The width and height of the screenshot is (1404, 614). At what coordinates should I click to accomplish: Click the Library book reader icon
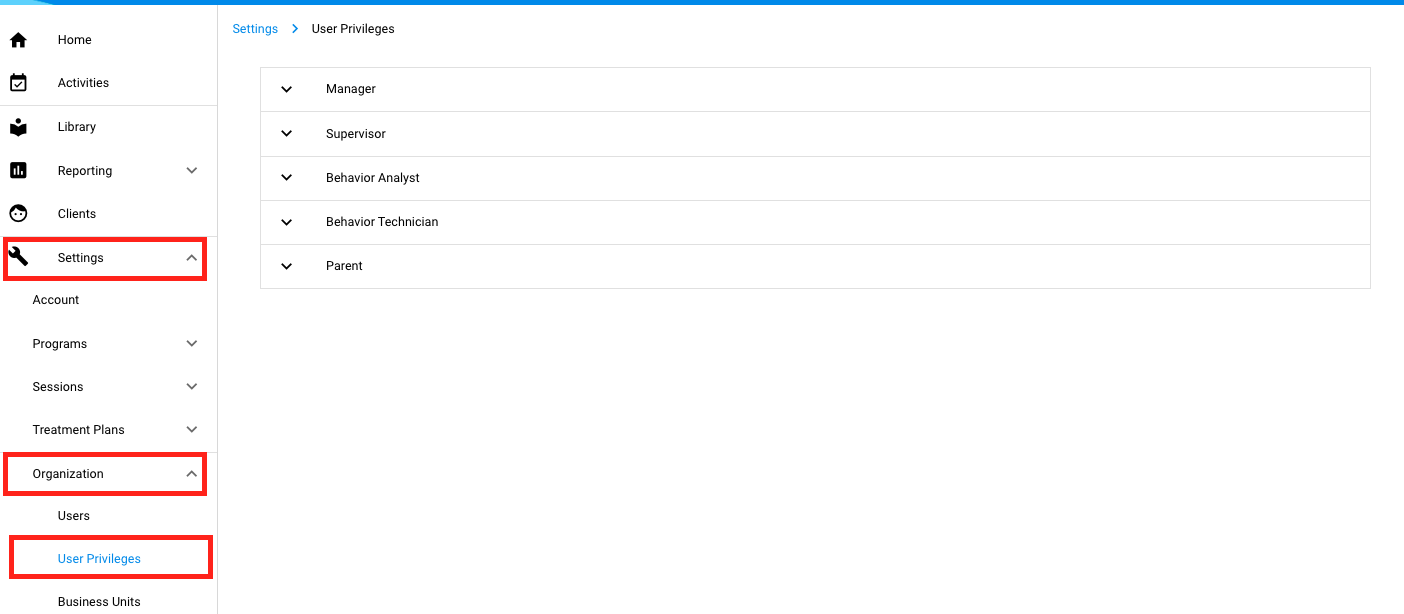(x=18, y=127)
